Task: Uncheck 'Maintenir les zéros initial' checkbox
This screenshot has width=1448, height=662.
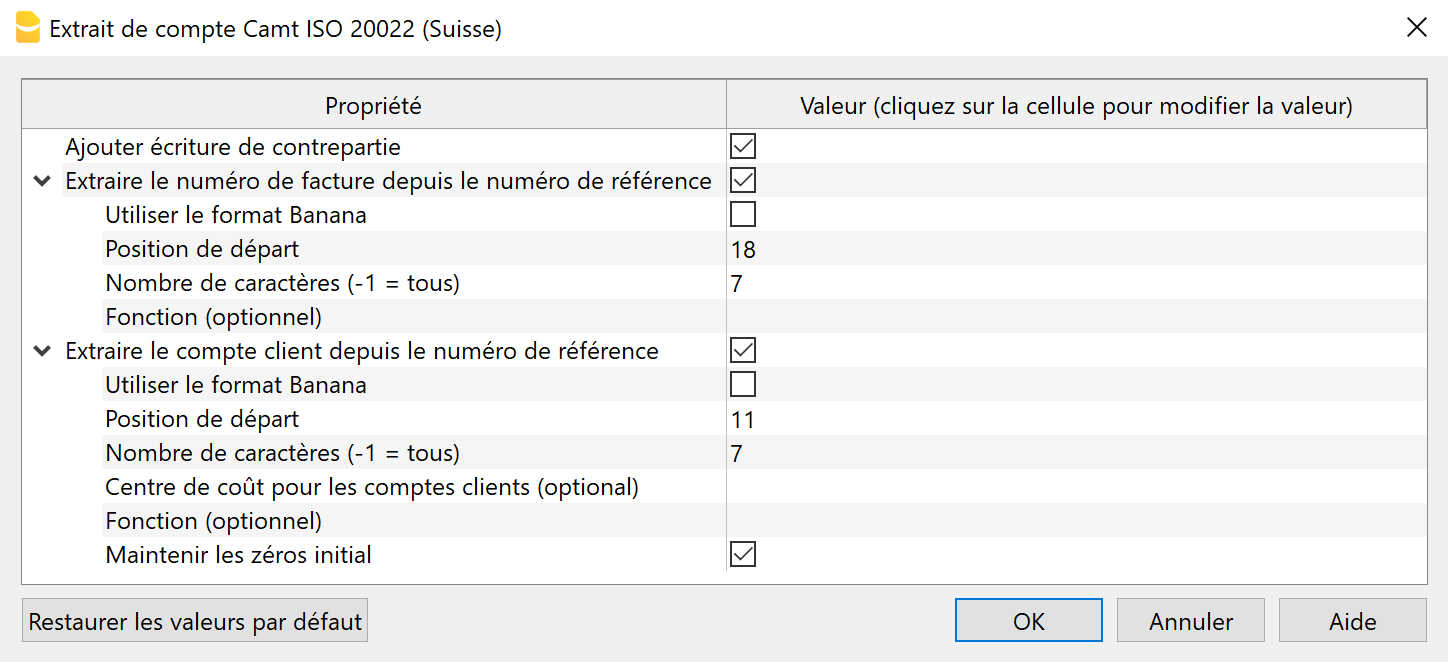Action: (743, 555)
